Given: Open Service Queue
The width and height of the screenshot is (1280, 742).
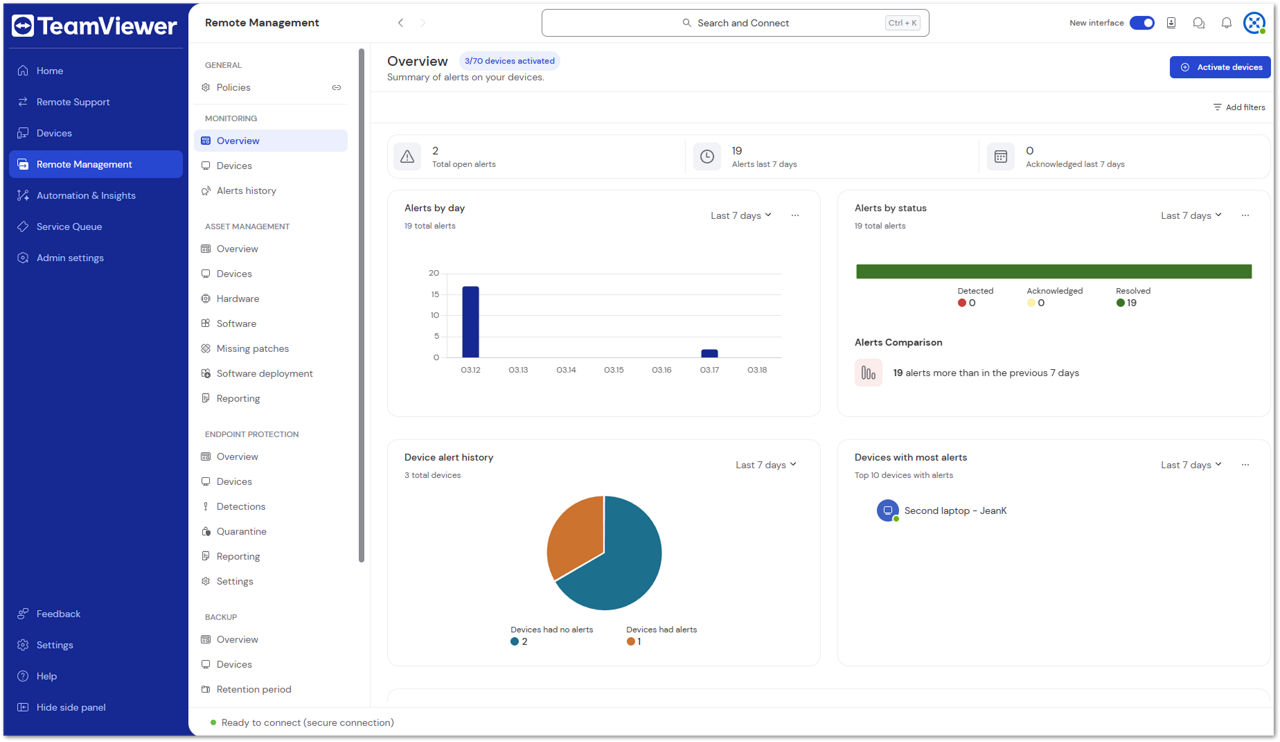Looking at the screenshot, I should tap(96, 227).
